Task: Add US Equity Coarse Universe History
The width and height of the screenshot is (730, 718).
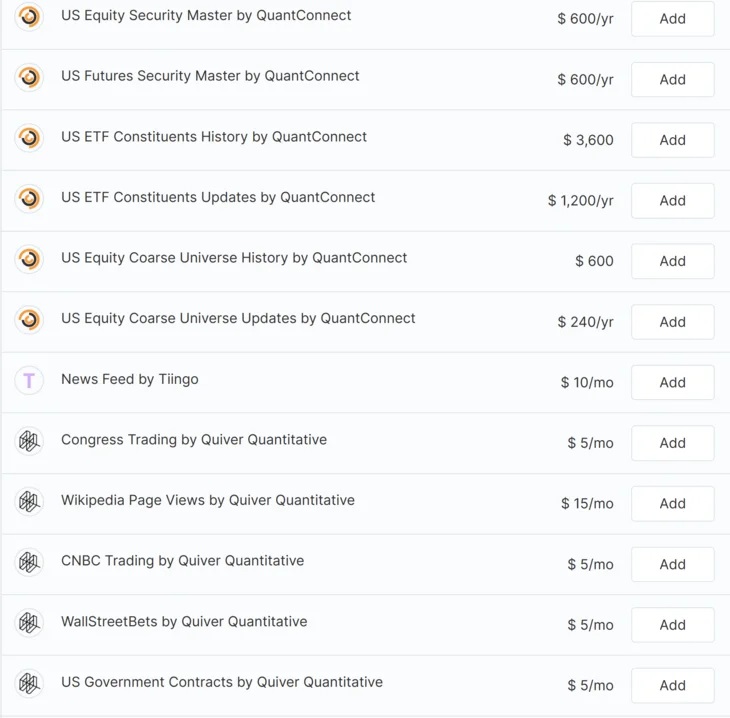Action: 672,261
